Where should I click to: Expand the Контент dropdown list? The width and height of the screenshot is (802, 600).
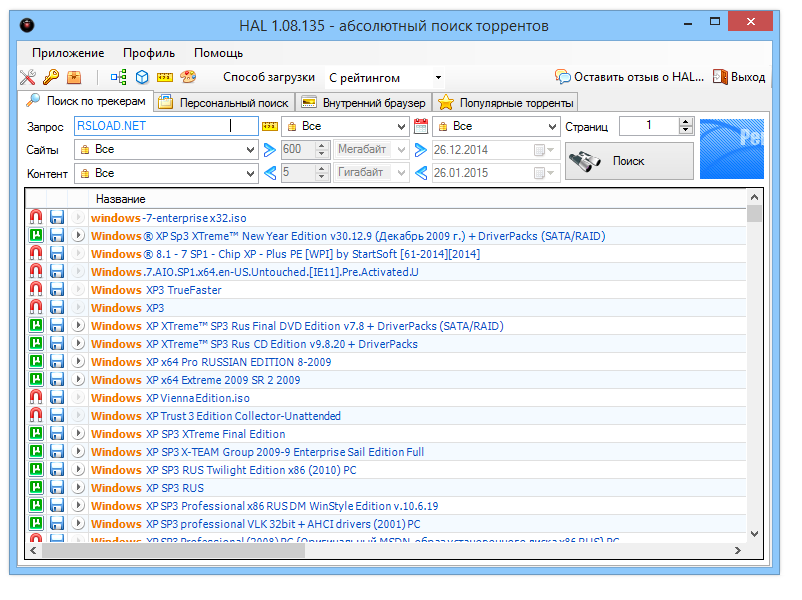pos(250,174)
